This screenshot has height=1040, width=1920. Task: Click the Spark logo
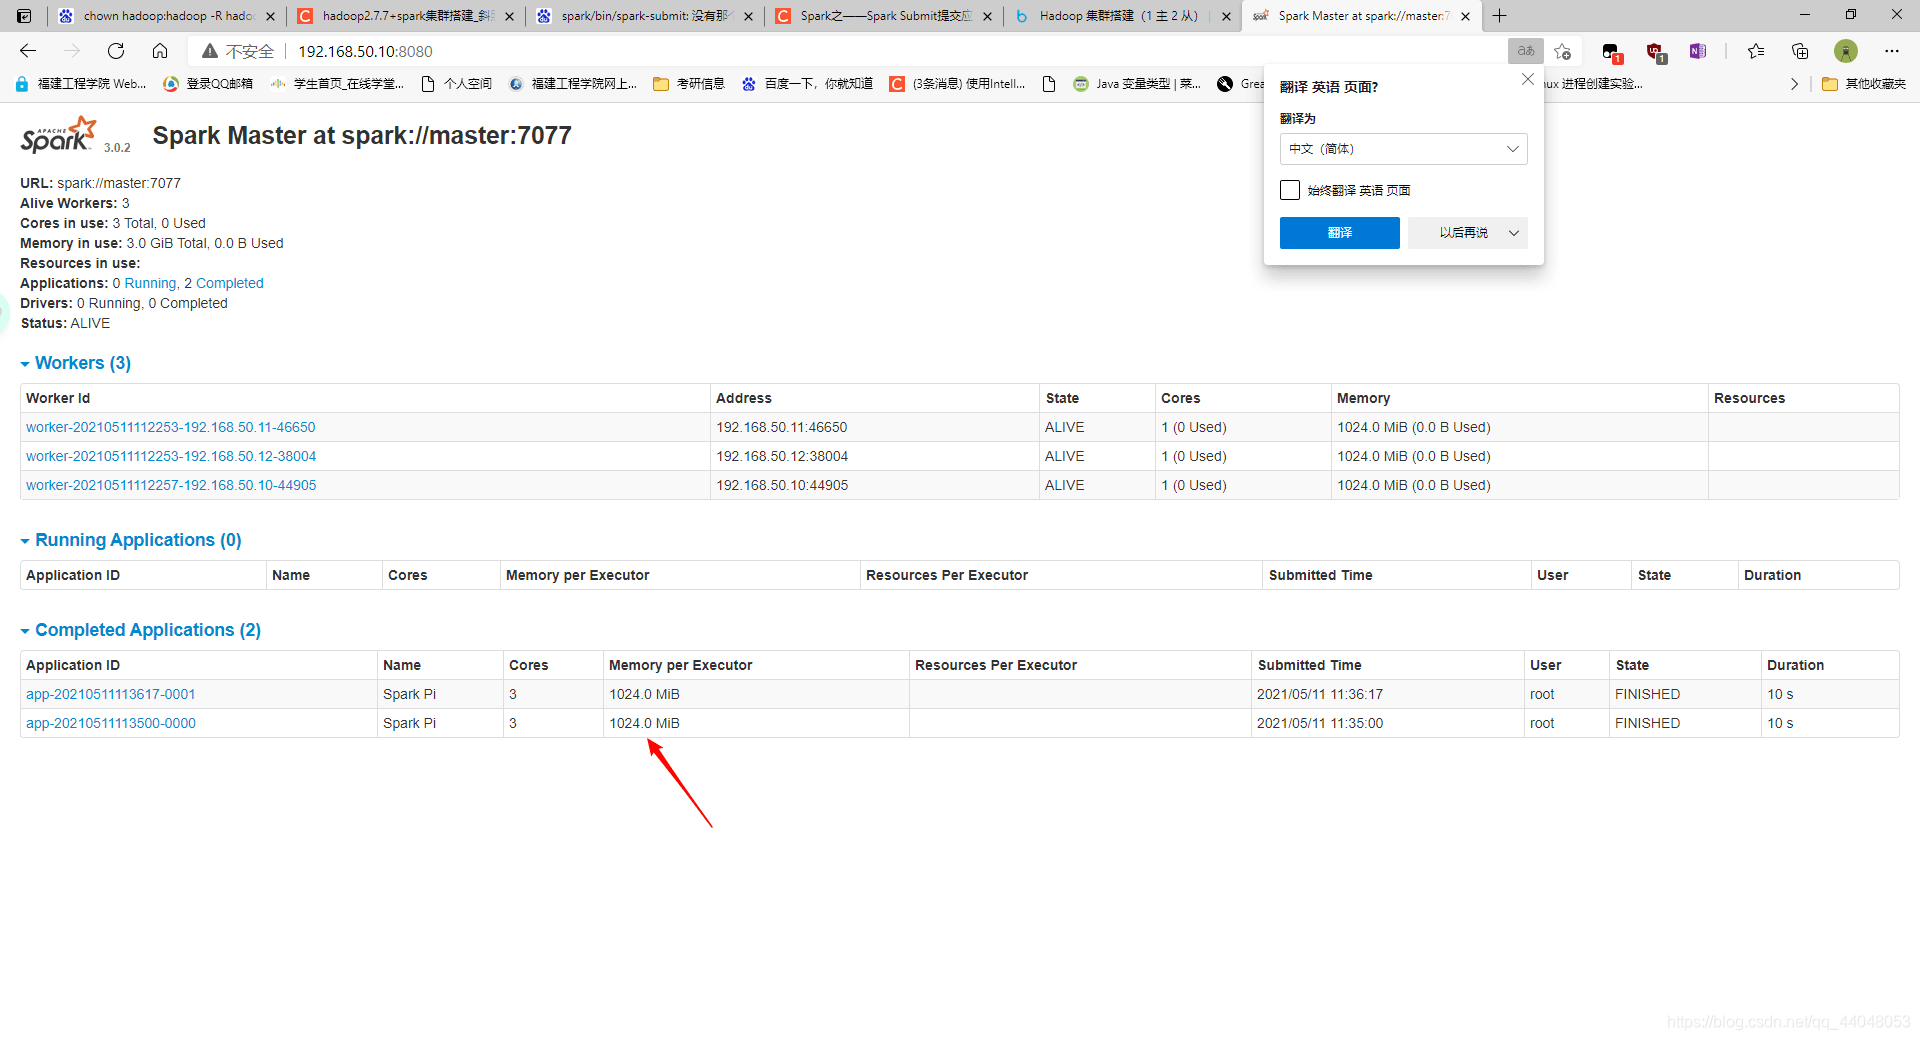coord(59,135)
